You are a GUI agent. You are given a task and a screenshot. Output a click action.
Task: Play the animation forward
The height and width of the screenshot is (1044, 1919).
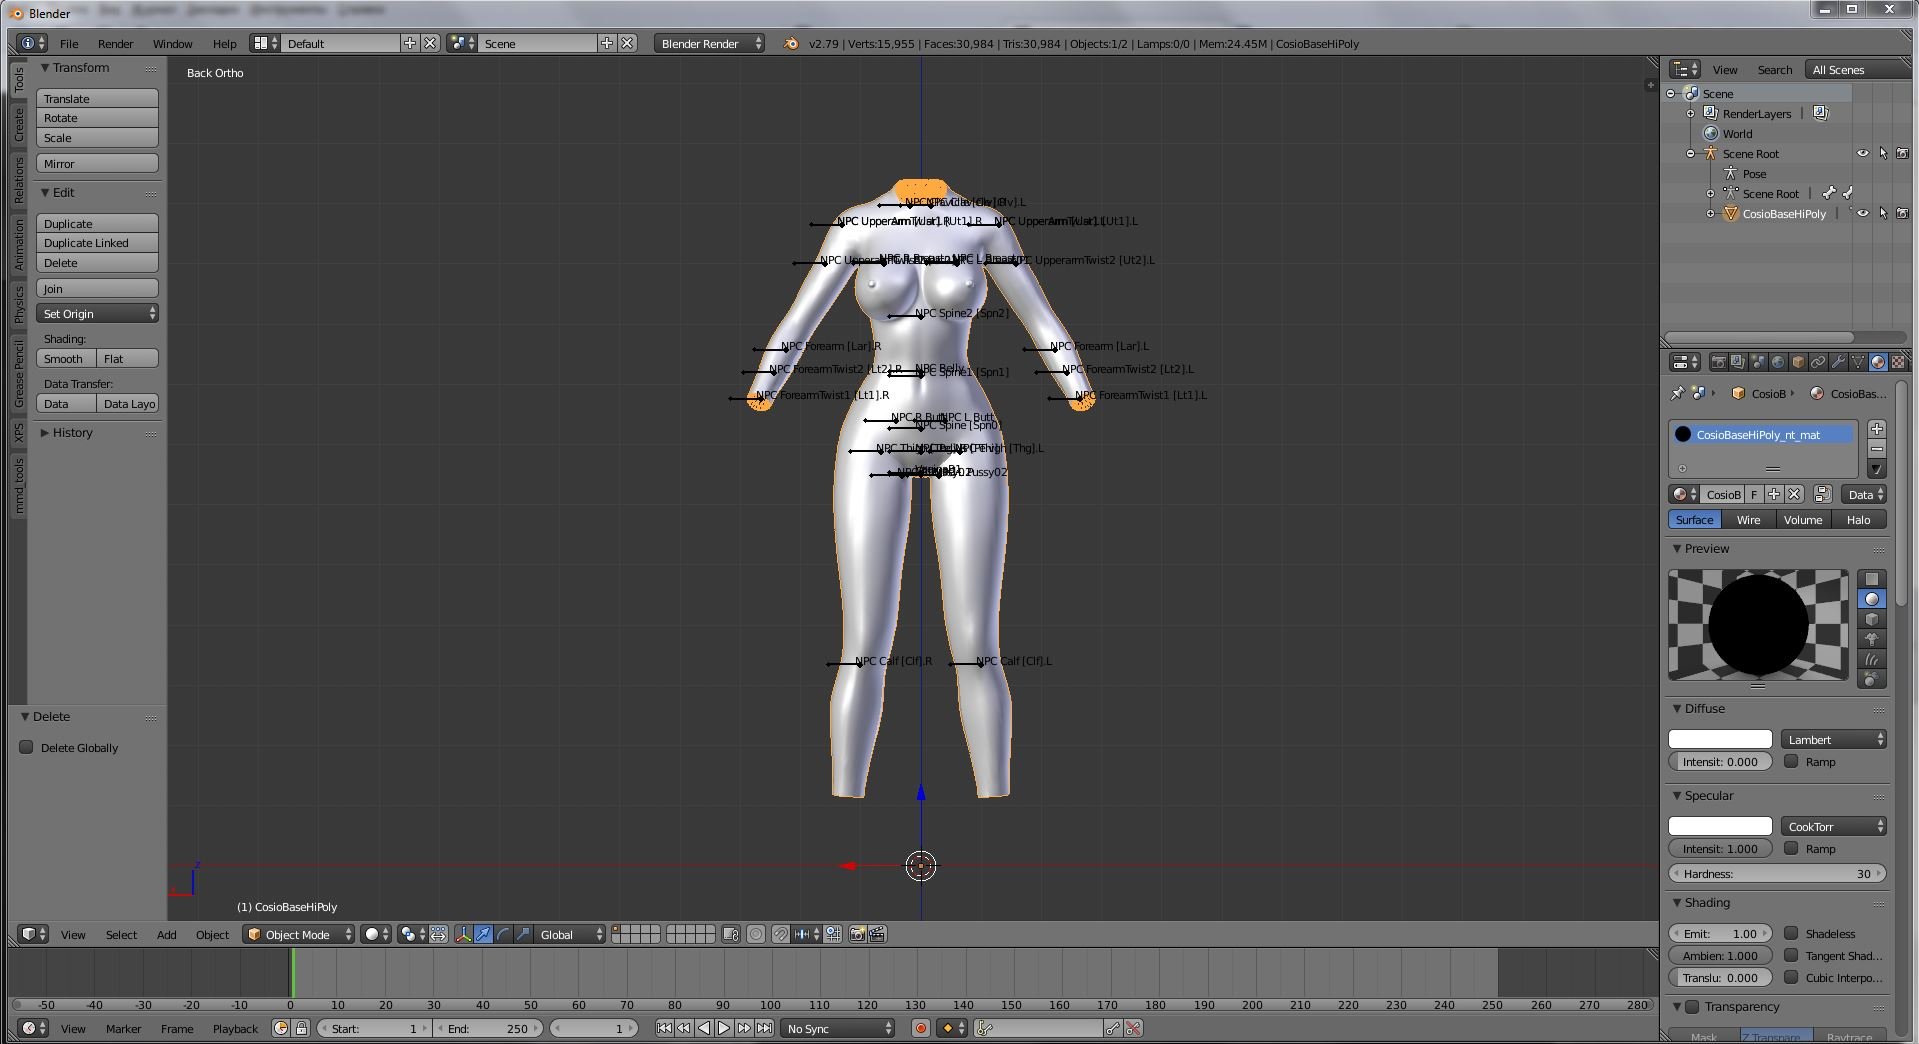click(724, 1028)
